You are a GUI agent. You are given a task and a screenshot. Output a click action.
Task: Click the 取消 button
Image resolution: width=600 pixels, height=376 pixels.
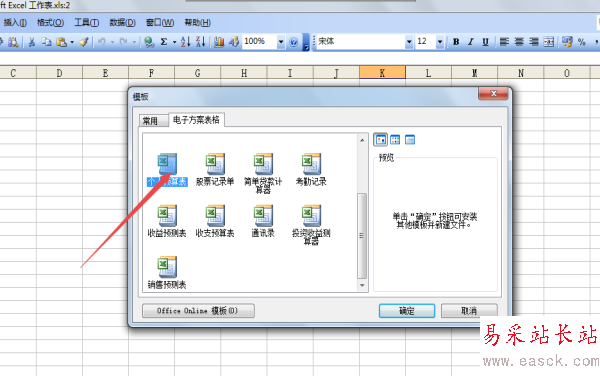[469, 311]
